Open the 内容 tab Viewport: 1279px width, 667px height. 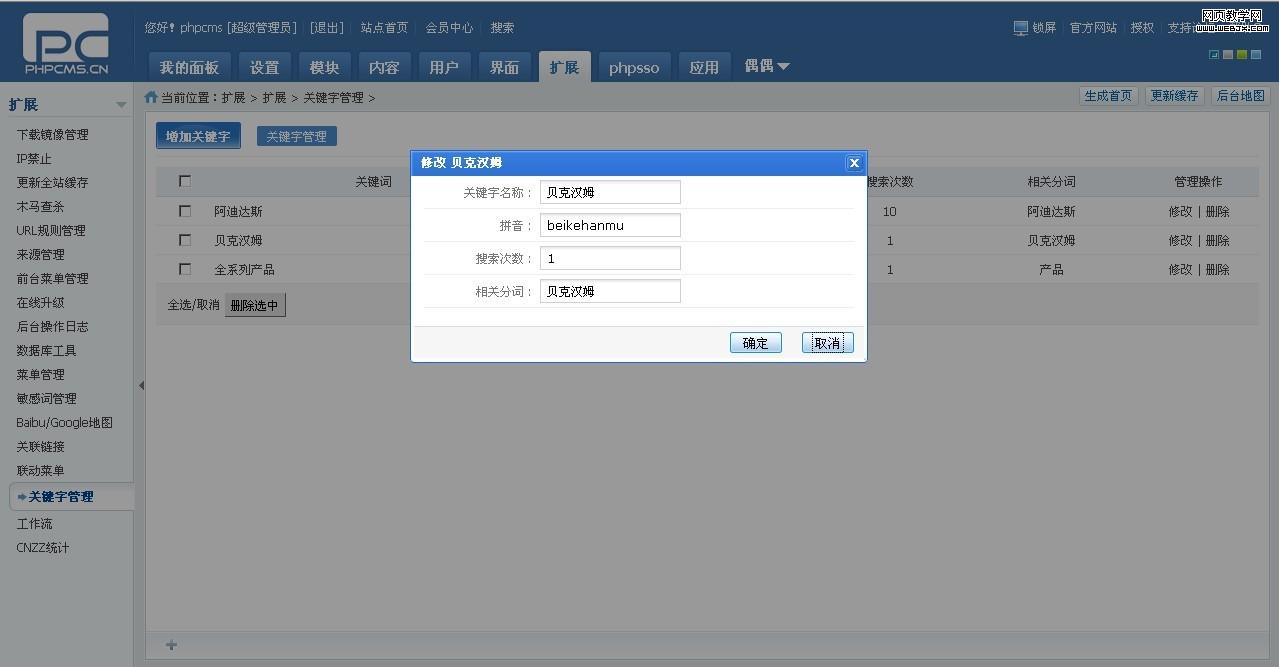point(384,67)
